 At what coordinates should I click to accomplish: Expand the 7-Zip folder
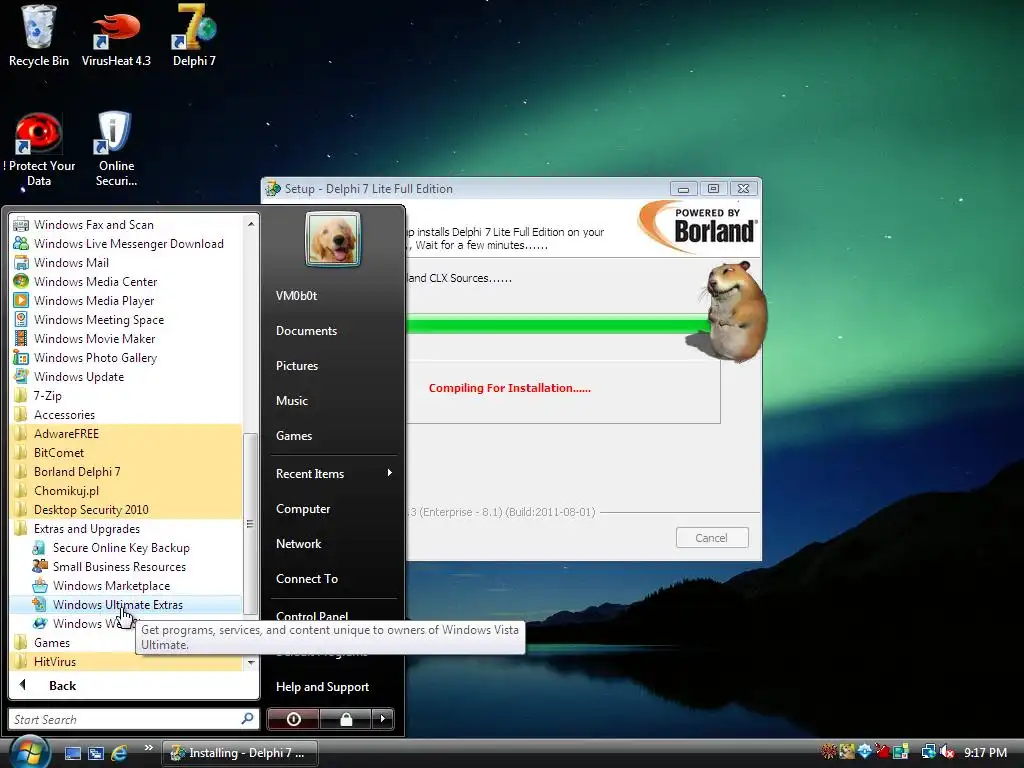point(126,395)
